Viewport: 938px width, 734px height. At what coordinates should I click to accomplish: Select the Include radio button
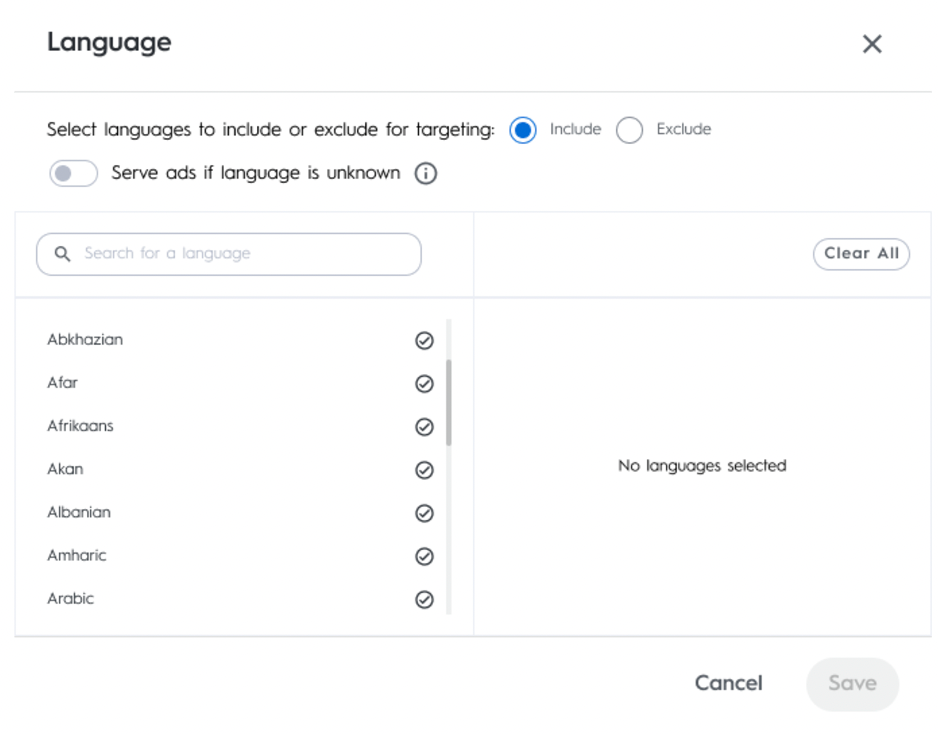click(523, 130)
